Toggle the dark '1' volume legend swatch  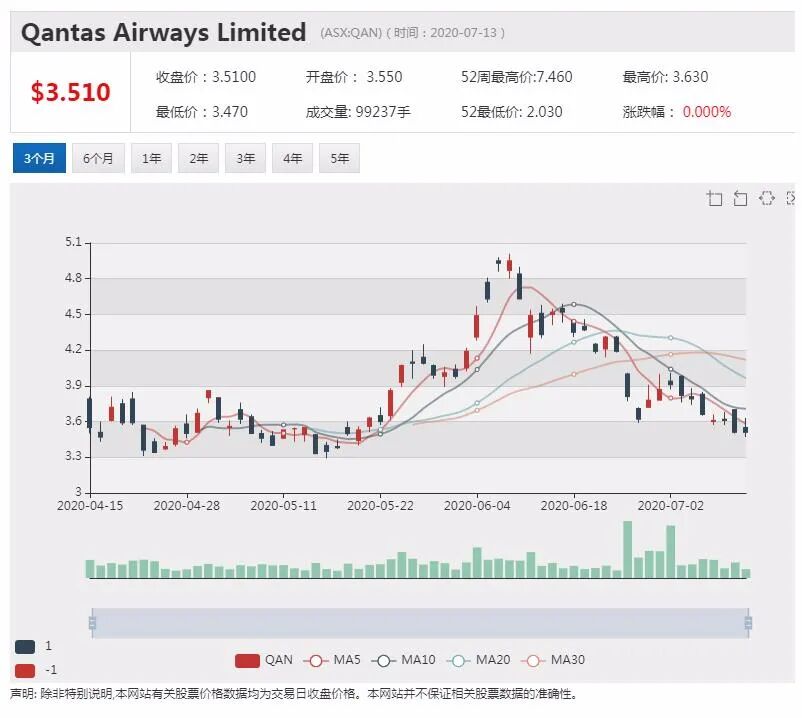tap(25, 646)
